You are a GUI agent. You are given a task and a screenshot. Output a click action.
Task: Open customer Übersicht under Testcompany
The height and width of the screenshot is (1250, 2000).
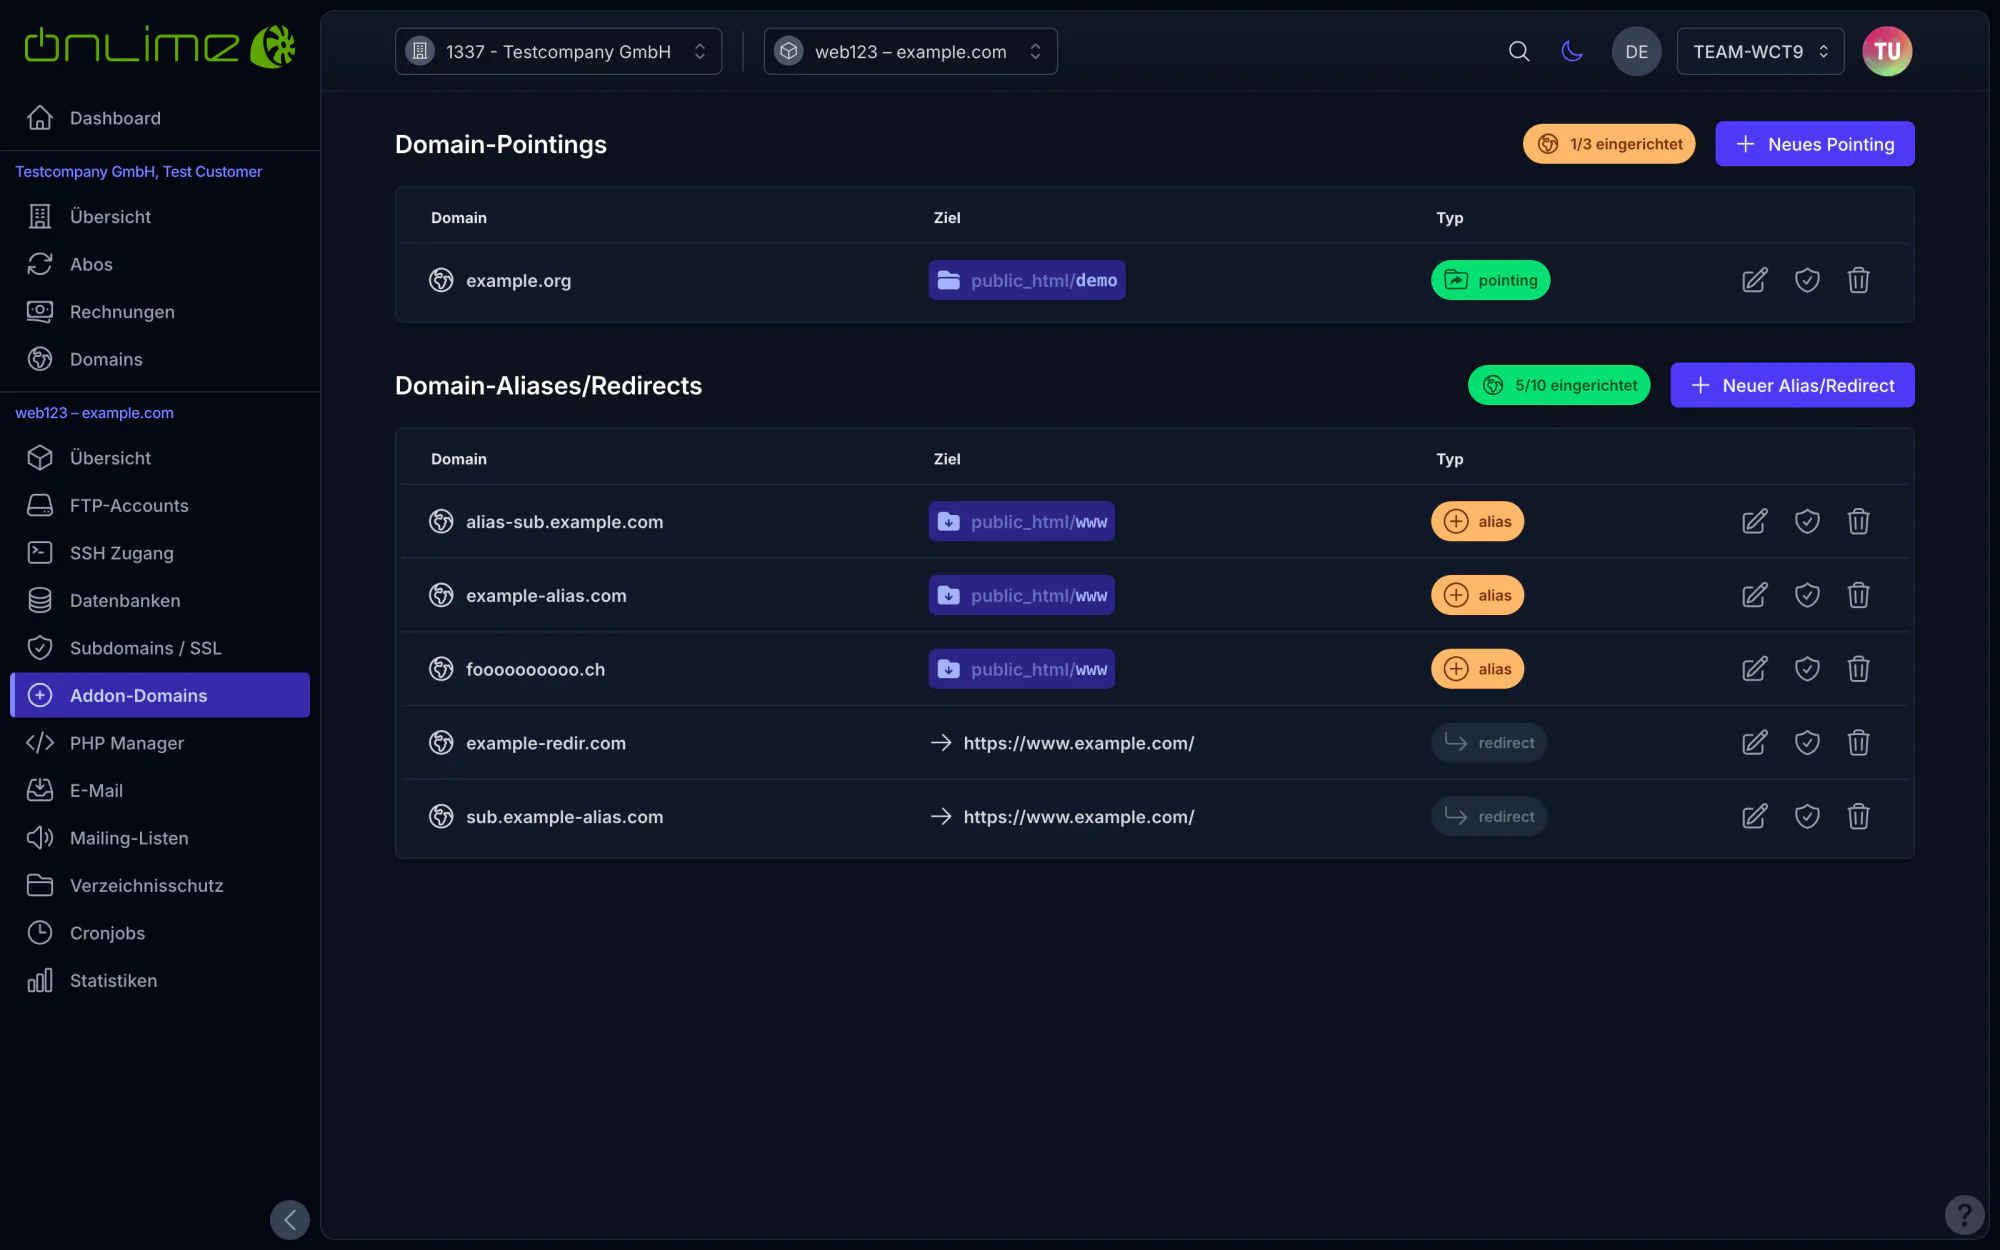160,217
